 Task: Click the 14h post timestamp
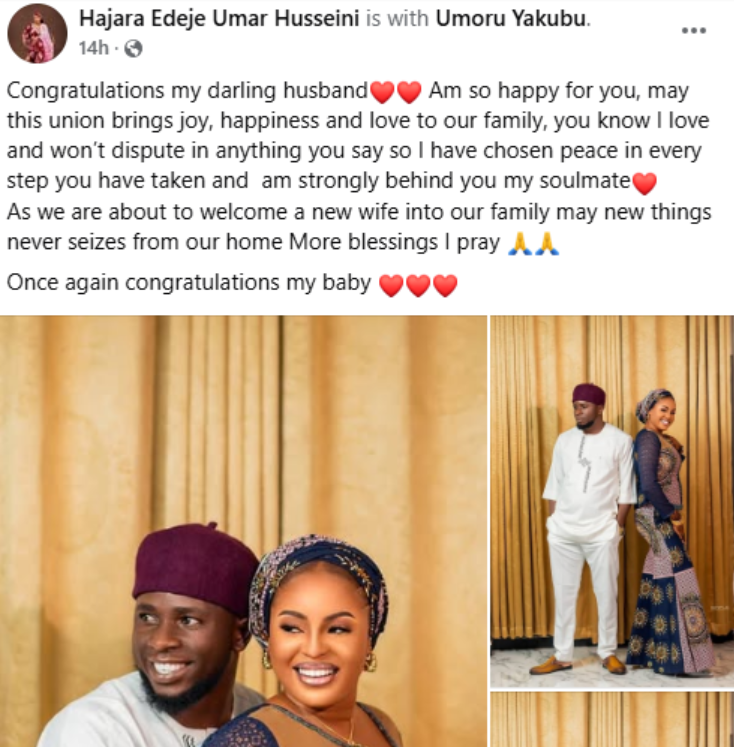pos(94,48)
